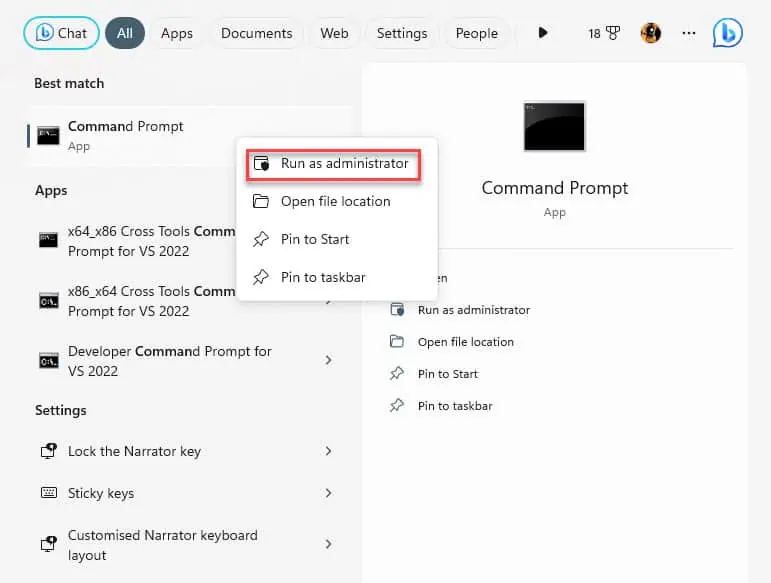Click the Sticky keys keyboard icon
The width and height of the screenshot is (771, 583).
pos(49,493)
